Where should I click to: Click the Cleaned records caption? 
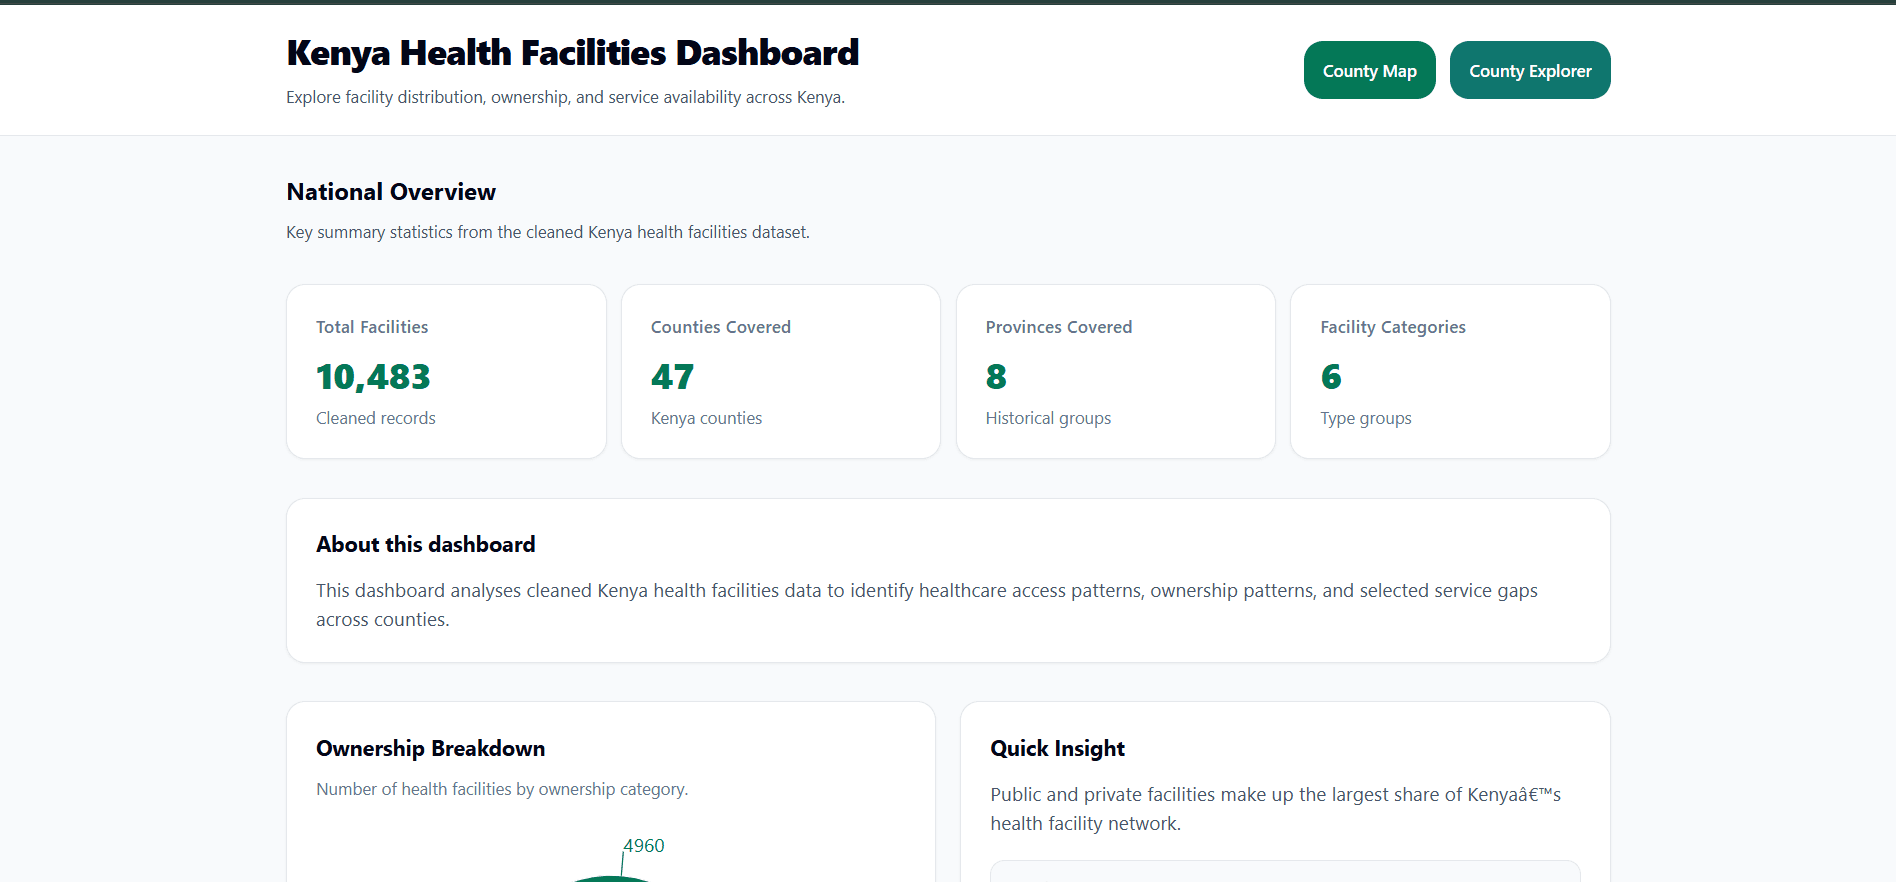[376, 418]
